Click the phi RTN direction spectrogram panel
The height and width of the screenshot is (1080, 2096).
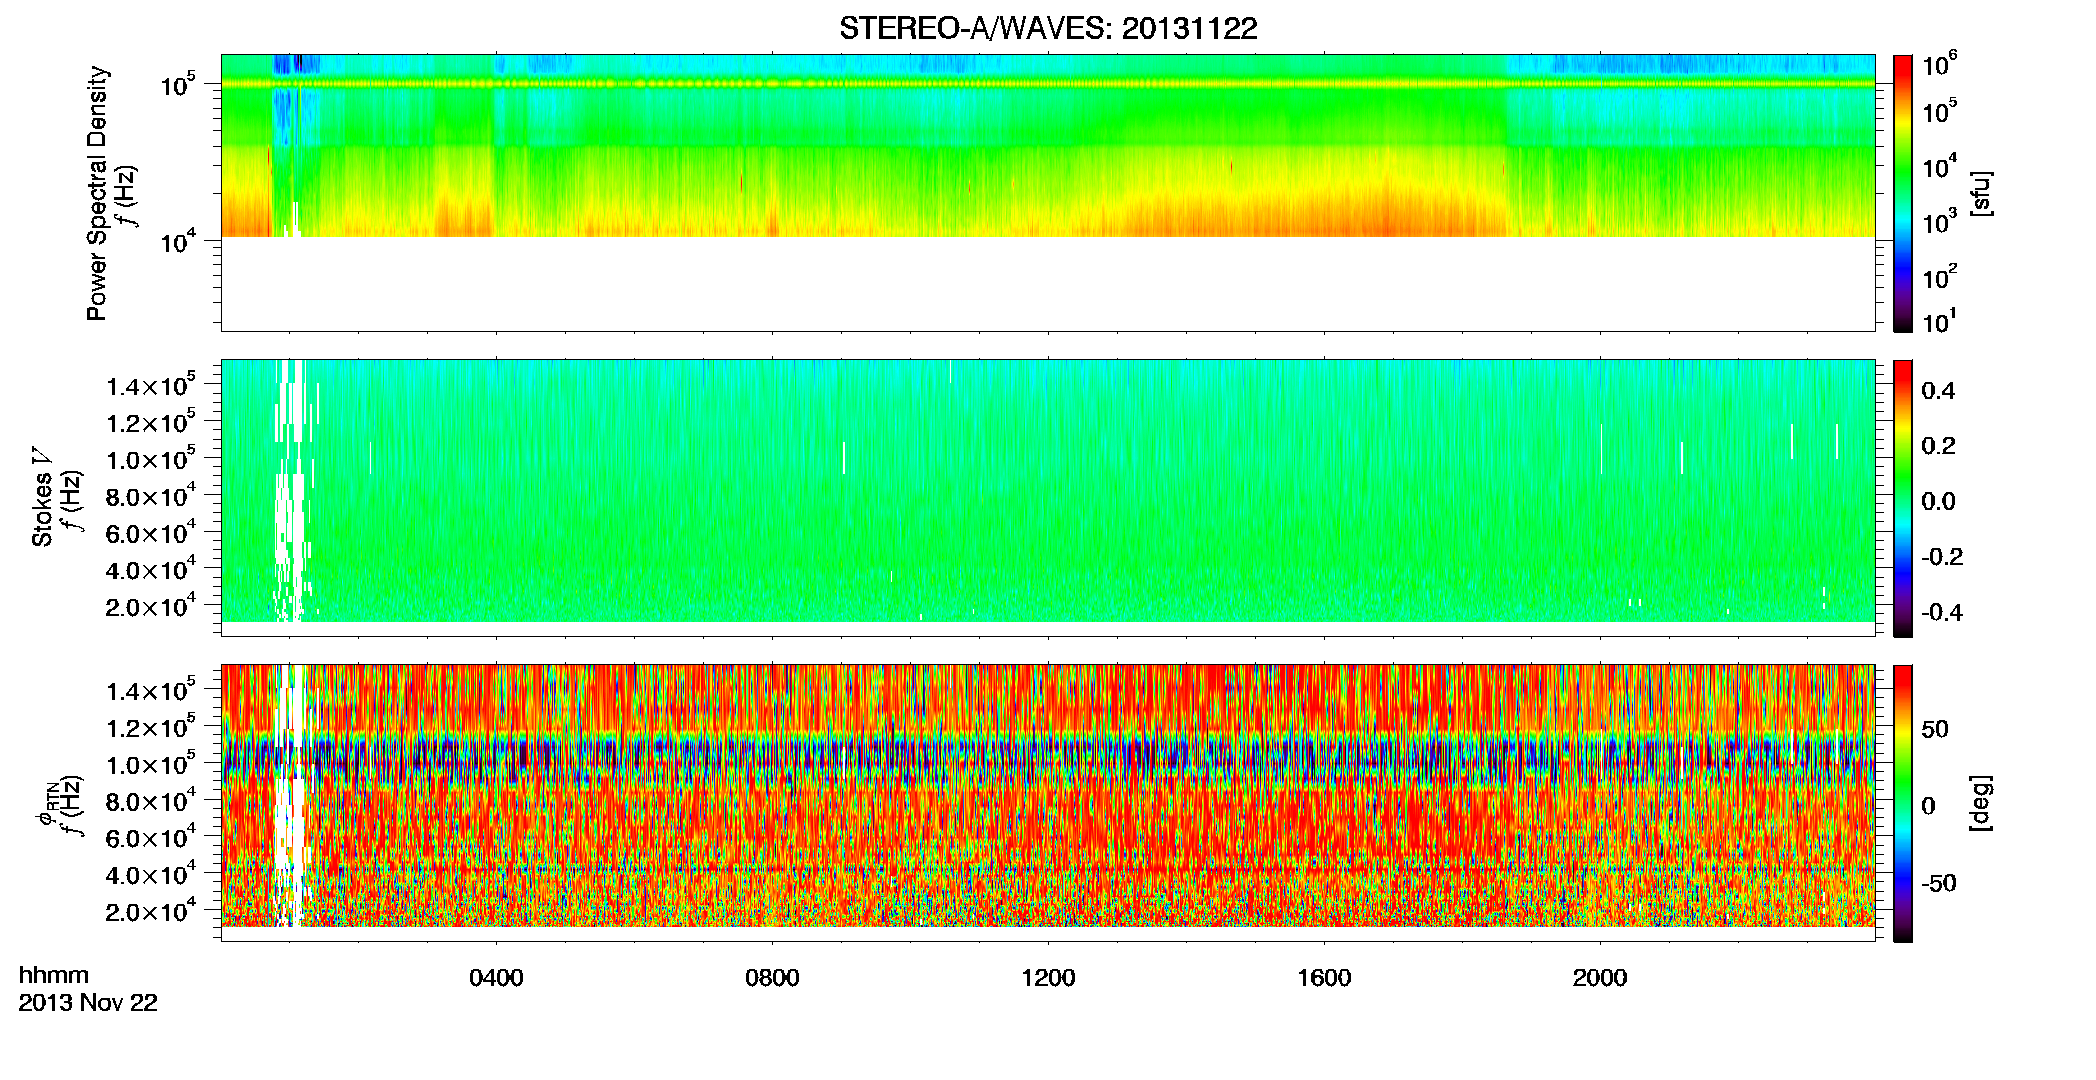[x=1048, y=803]
